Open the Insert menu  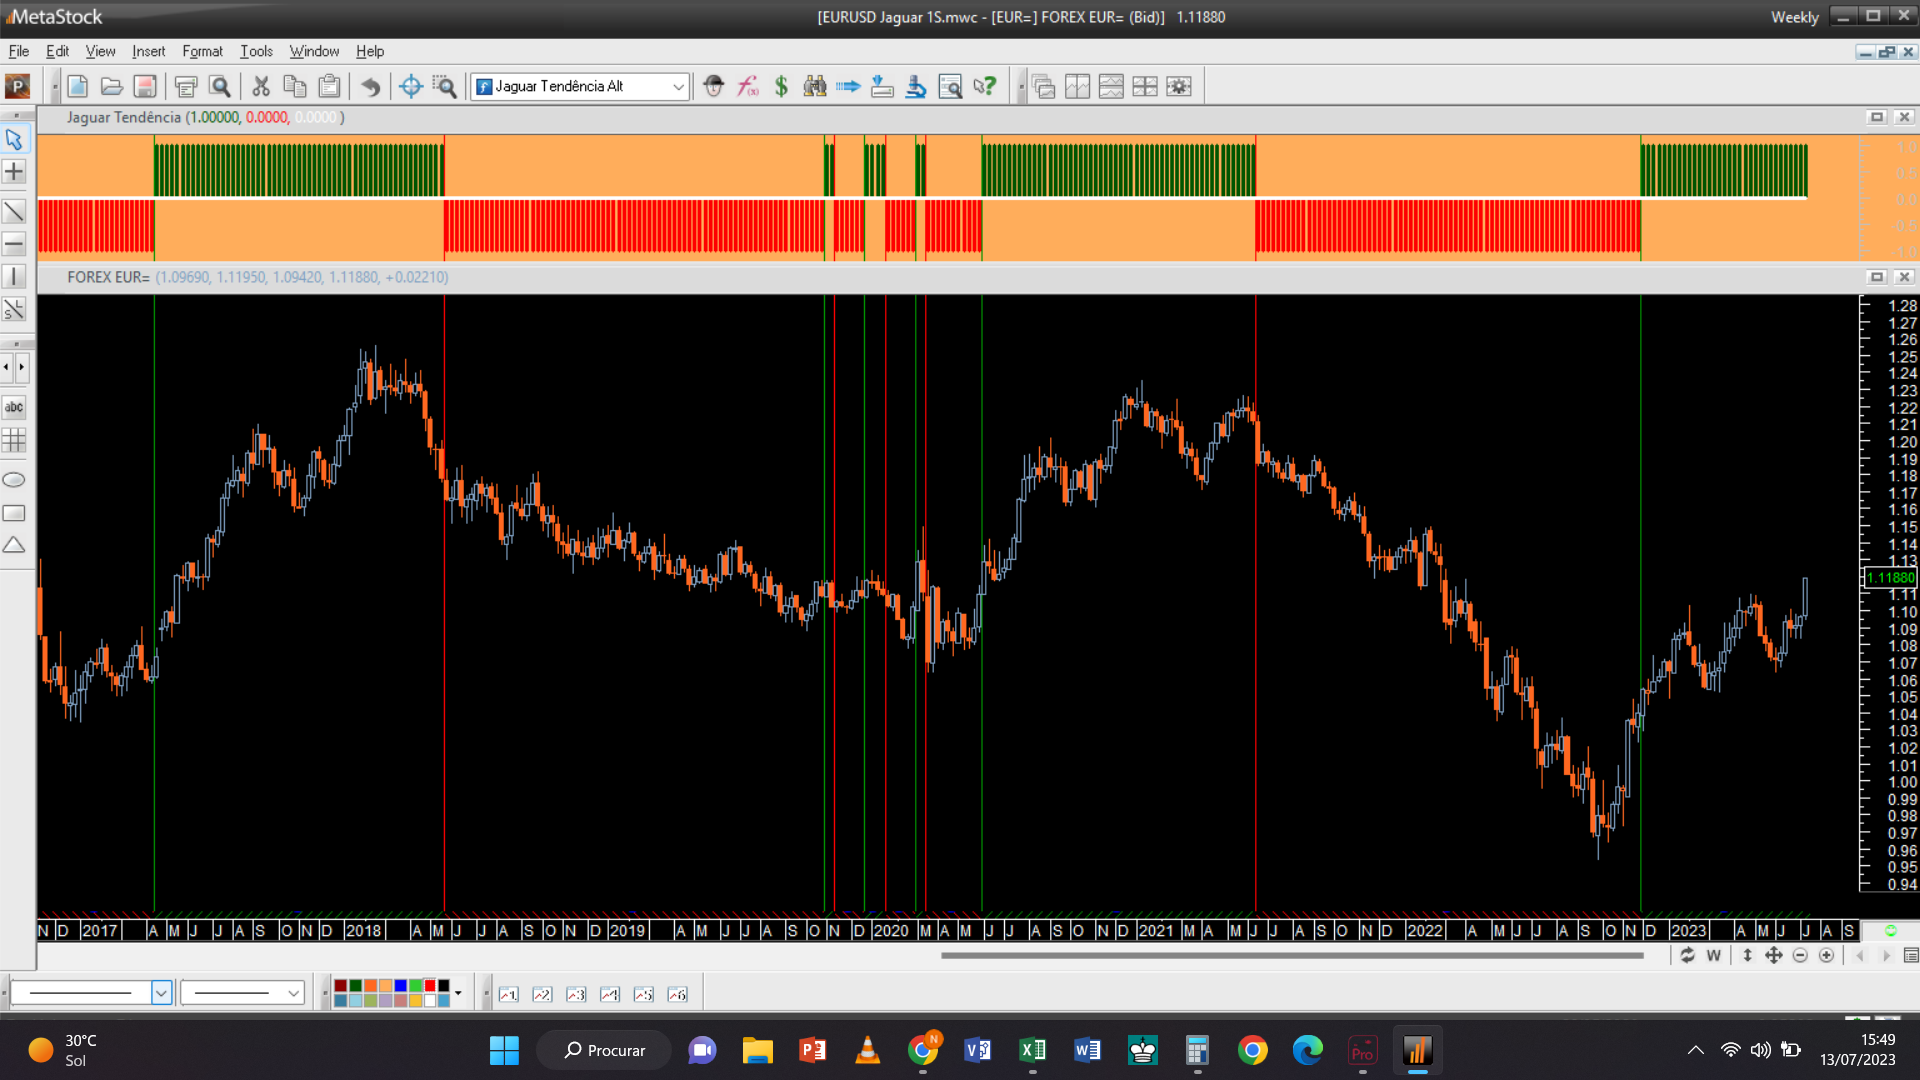coord(148,51)
